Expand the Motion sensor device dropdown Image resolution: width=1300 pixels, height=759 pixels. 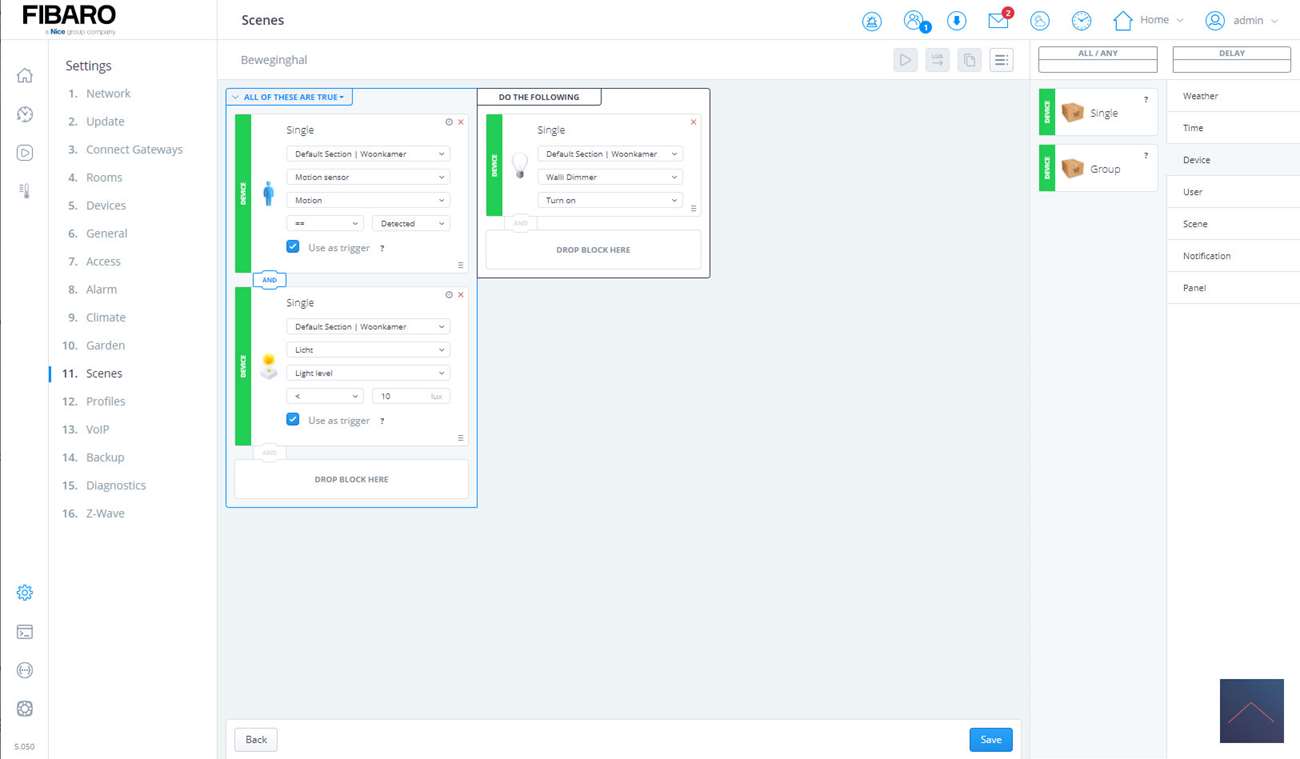pyautogui.click(x=368, y=177)
